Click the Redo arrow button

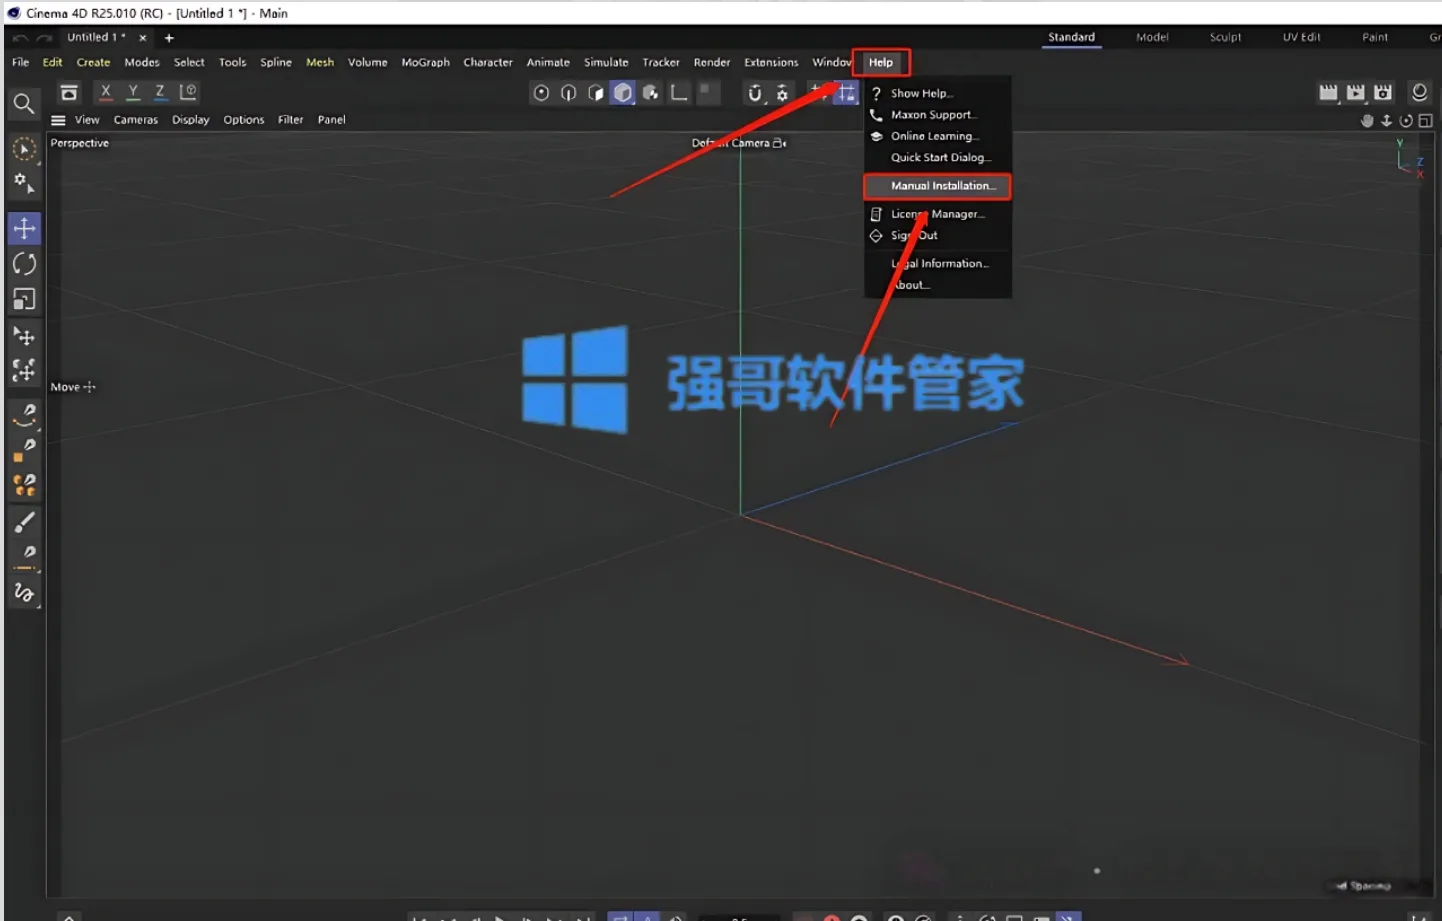pos(44,38)
